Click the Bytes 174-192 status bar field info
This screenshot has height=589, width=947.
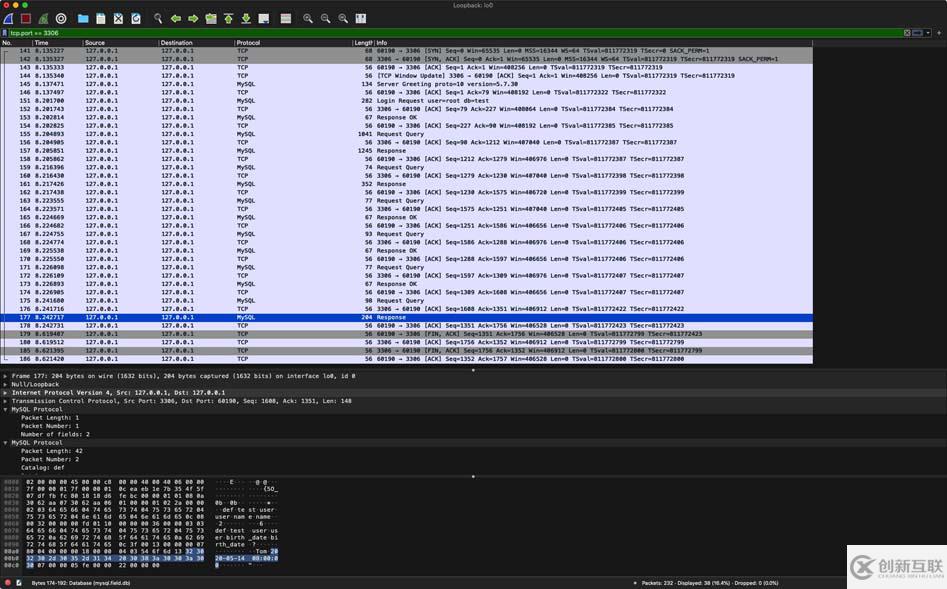pyautogui.click(x=81, y=584)
